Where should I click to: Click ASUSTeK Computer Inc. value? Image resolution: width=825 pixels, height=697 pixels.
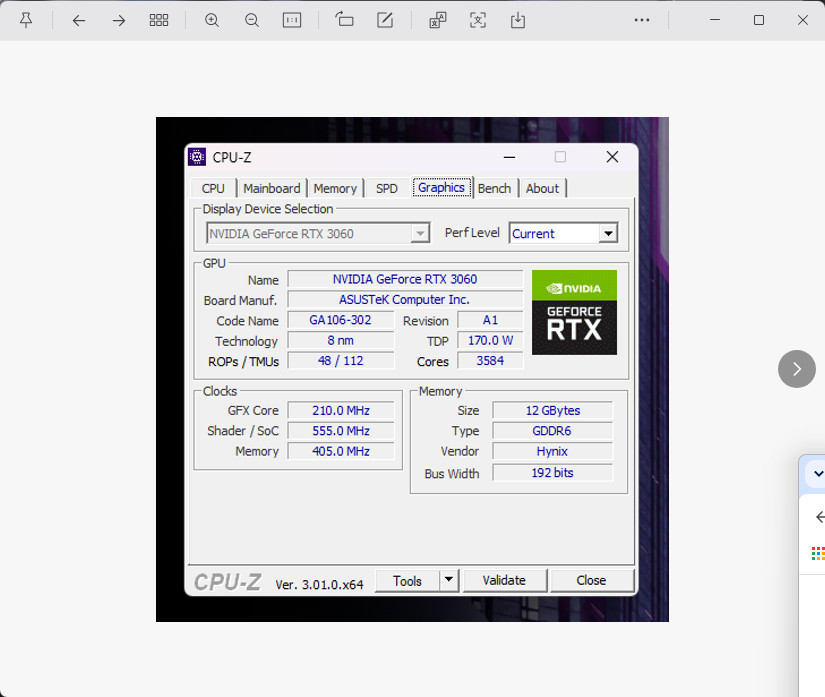405,299
